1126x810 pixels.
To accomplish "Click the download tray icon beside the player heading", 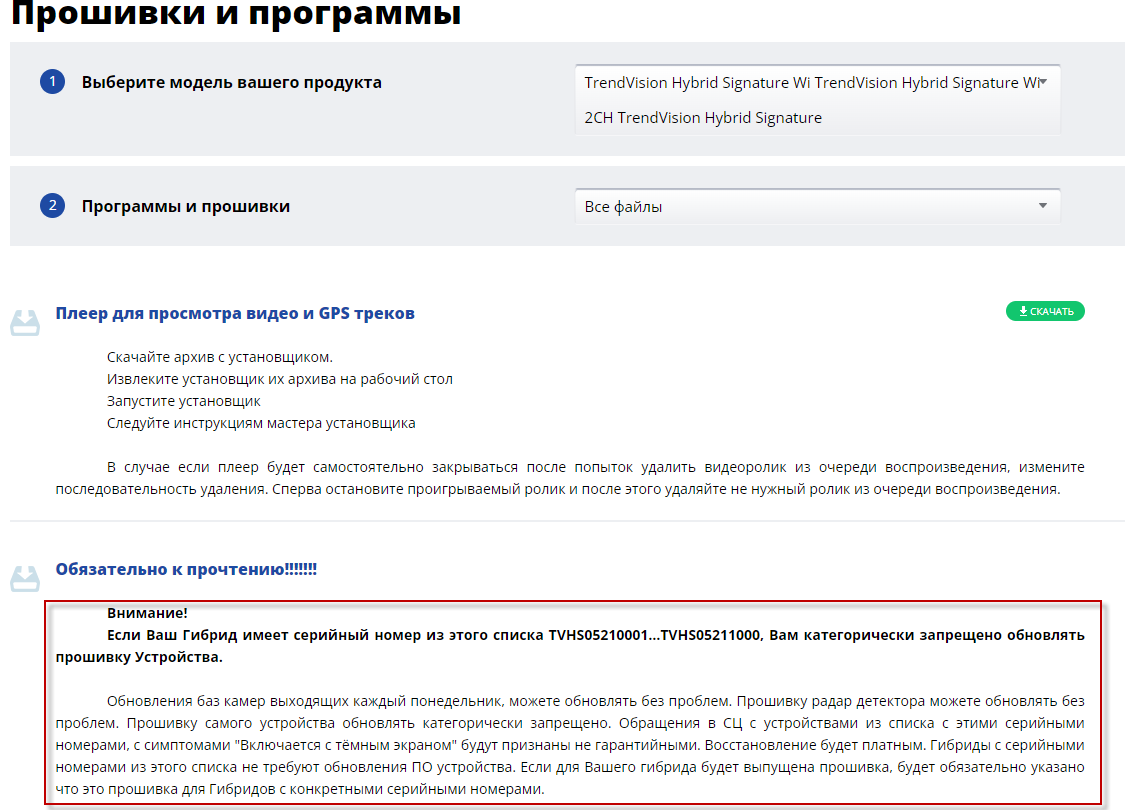I will (x=25, y=322).
